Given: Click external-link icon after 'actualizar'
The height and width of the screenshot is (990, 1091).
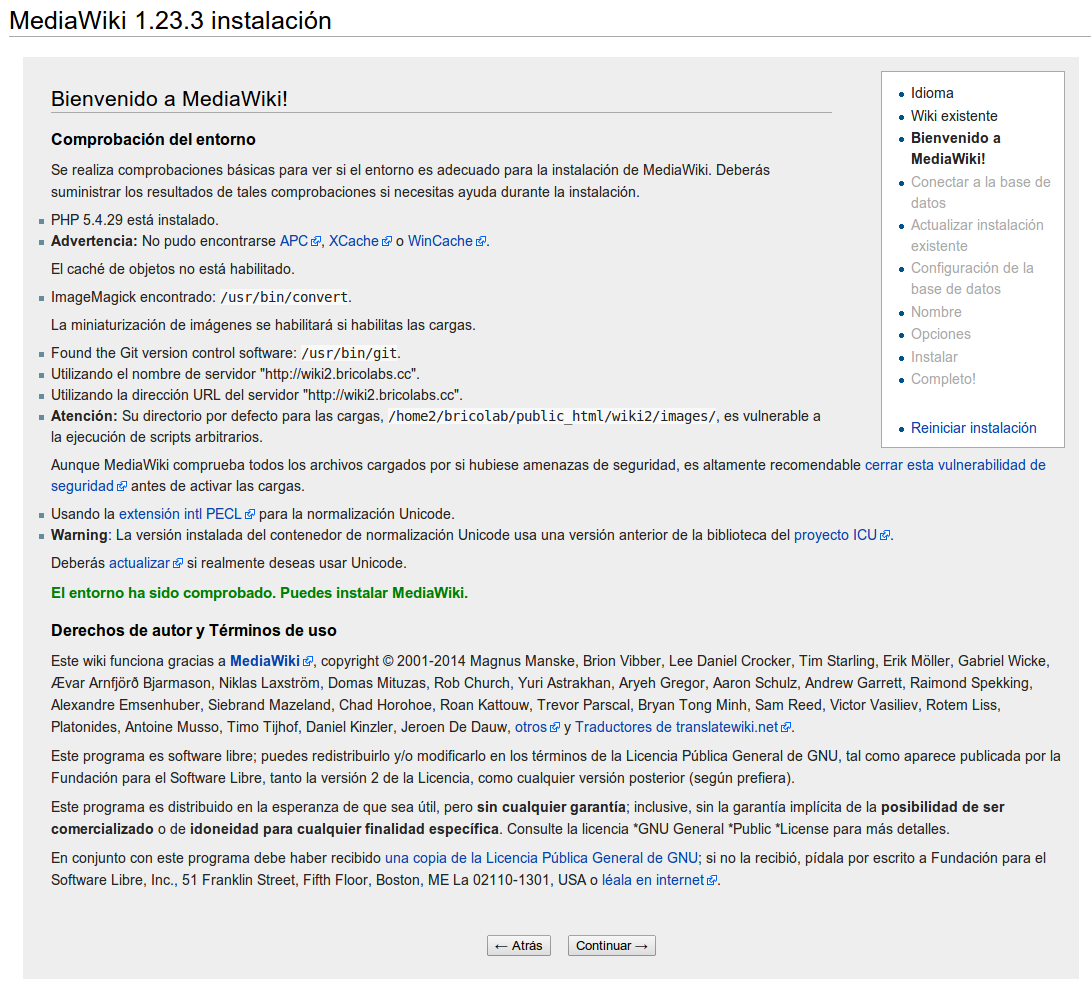Looking at the screenshot, I should tap(177, 564).
